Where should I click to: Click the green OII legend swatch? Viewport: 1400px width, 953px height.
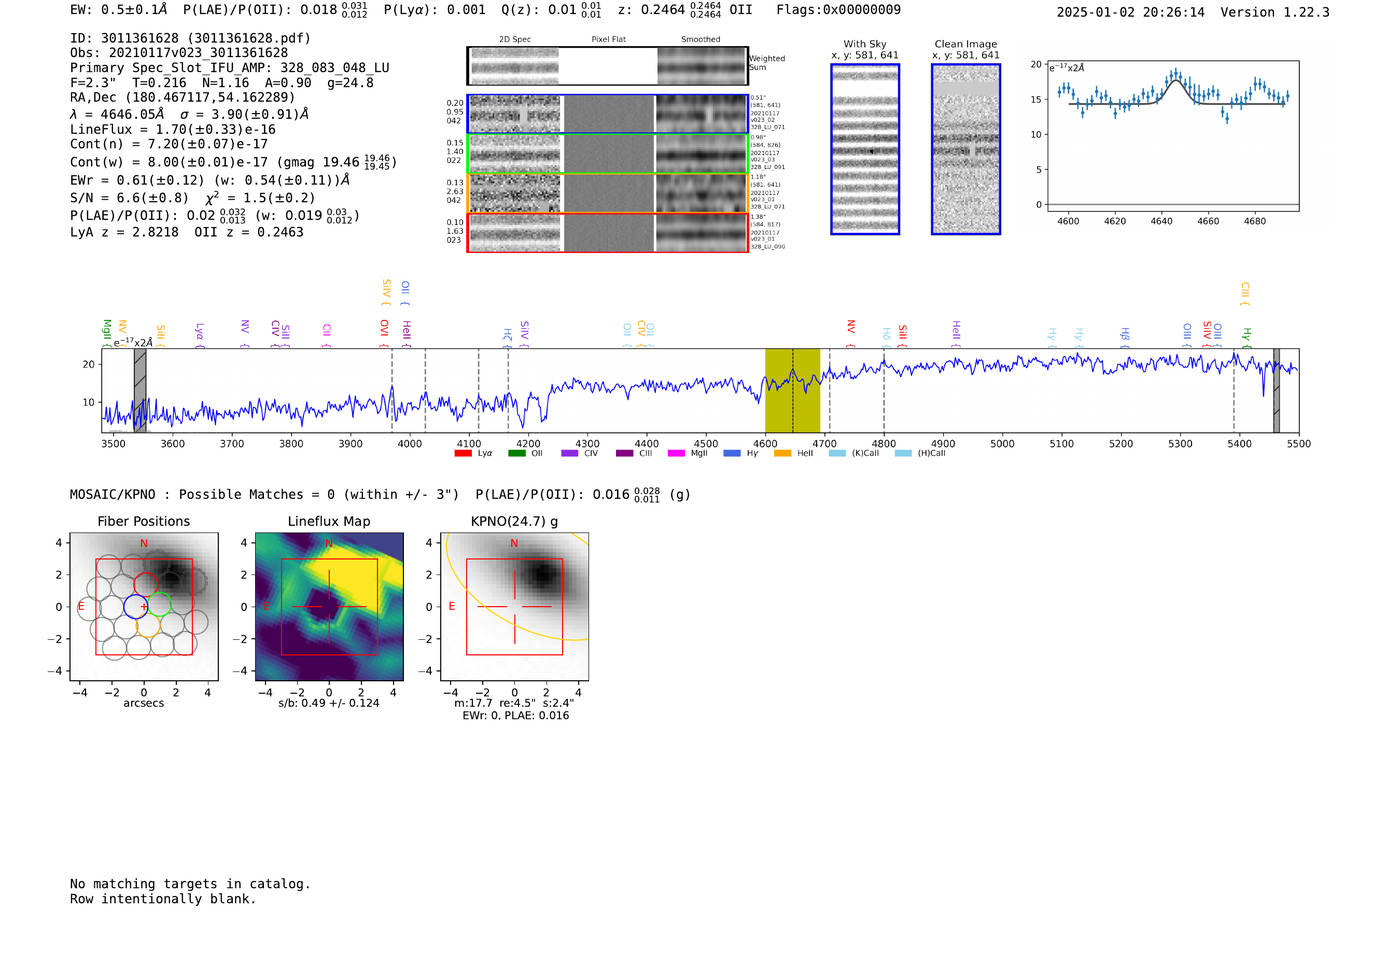pyautogui.click(x=516, y=454)
